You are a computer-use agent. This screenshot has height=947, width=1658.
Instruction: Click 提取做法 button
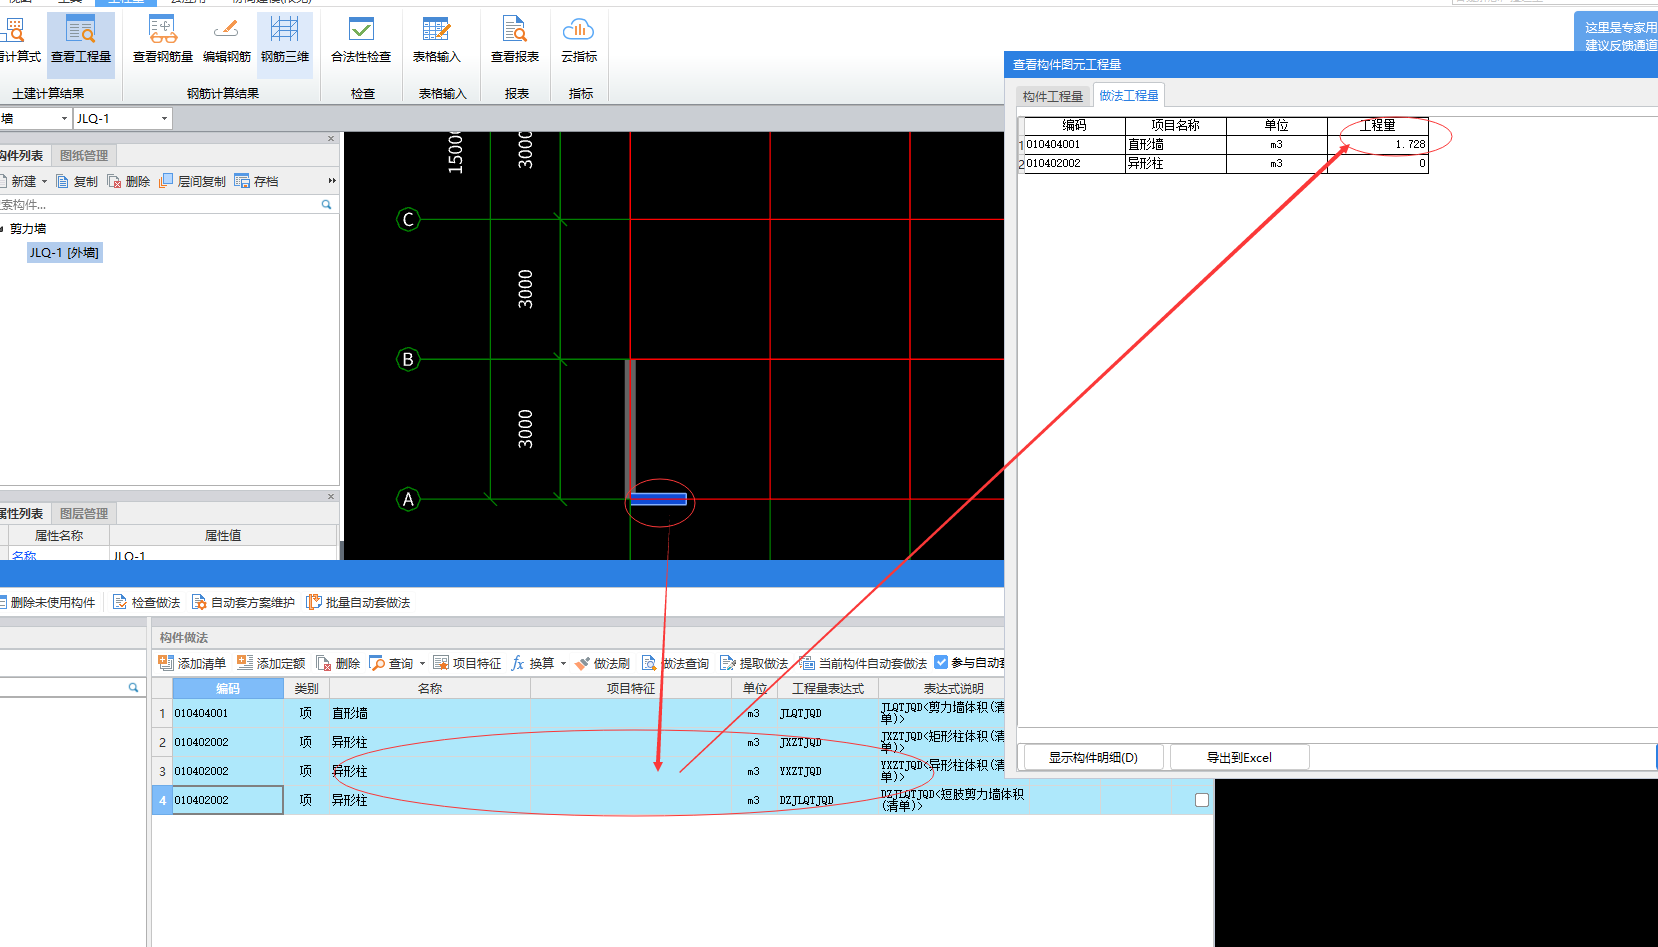pyautogui.click(x=754, y=663)
